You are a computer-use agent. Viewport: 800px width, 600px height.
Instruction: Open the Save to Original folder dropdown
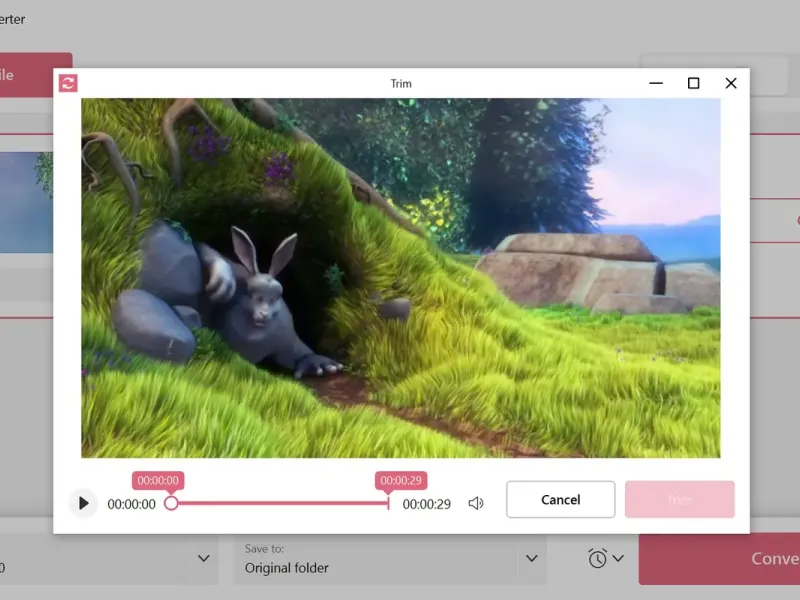[x=531, y=559]
